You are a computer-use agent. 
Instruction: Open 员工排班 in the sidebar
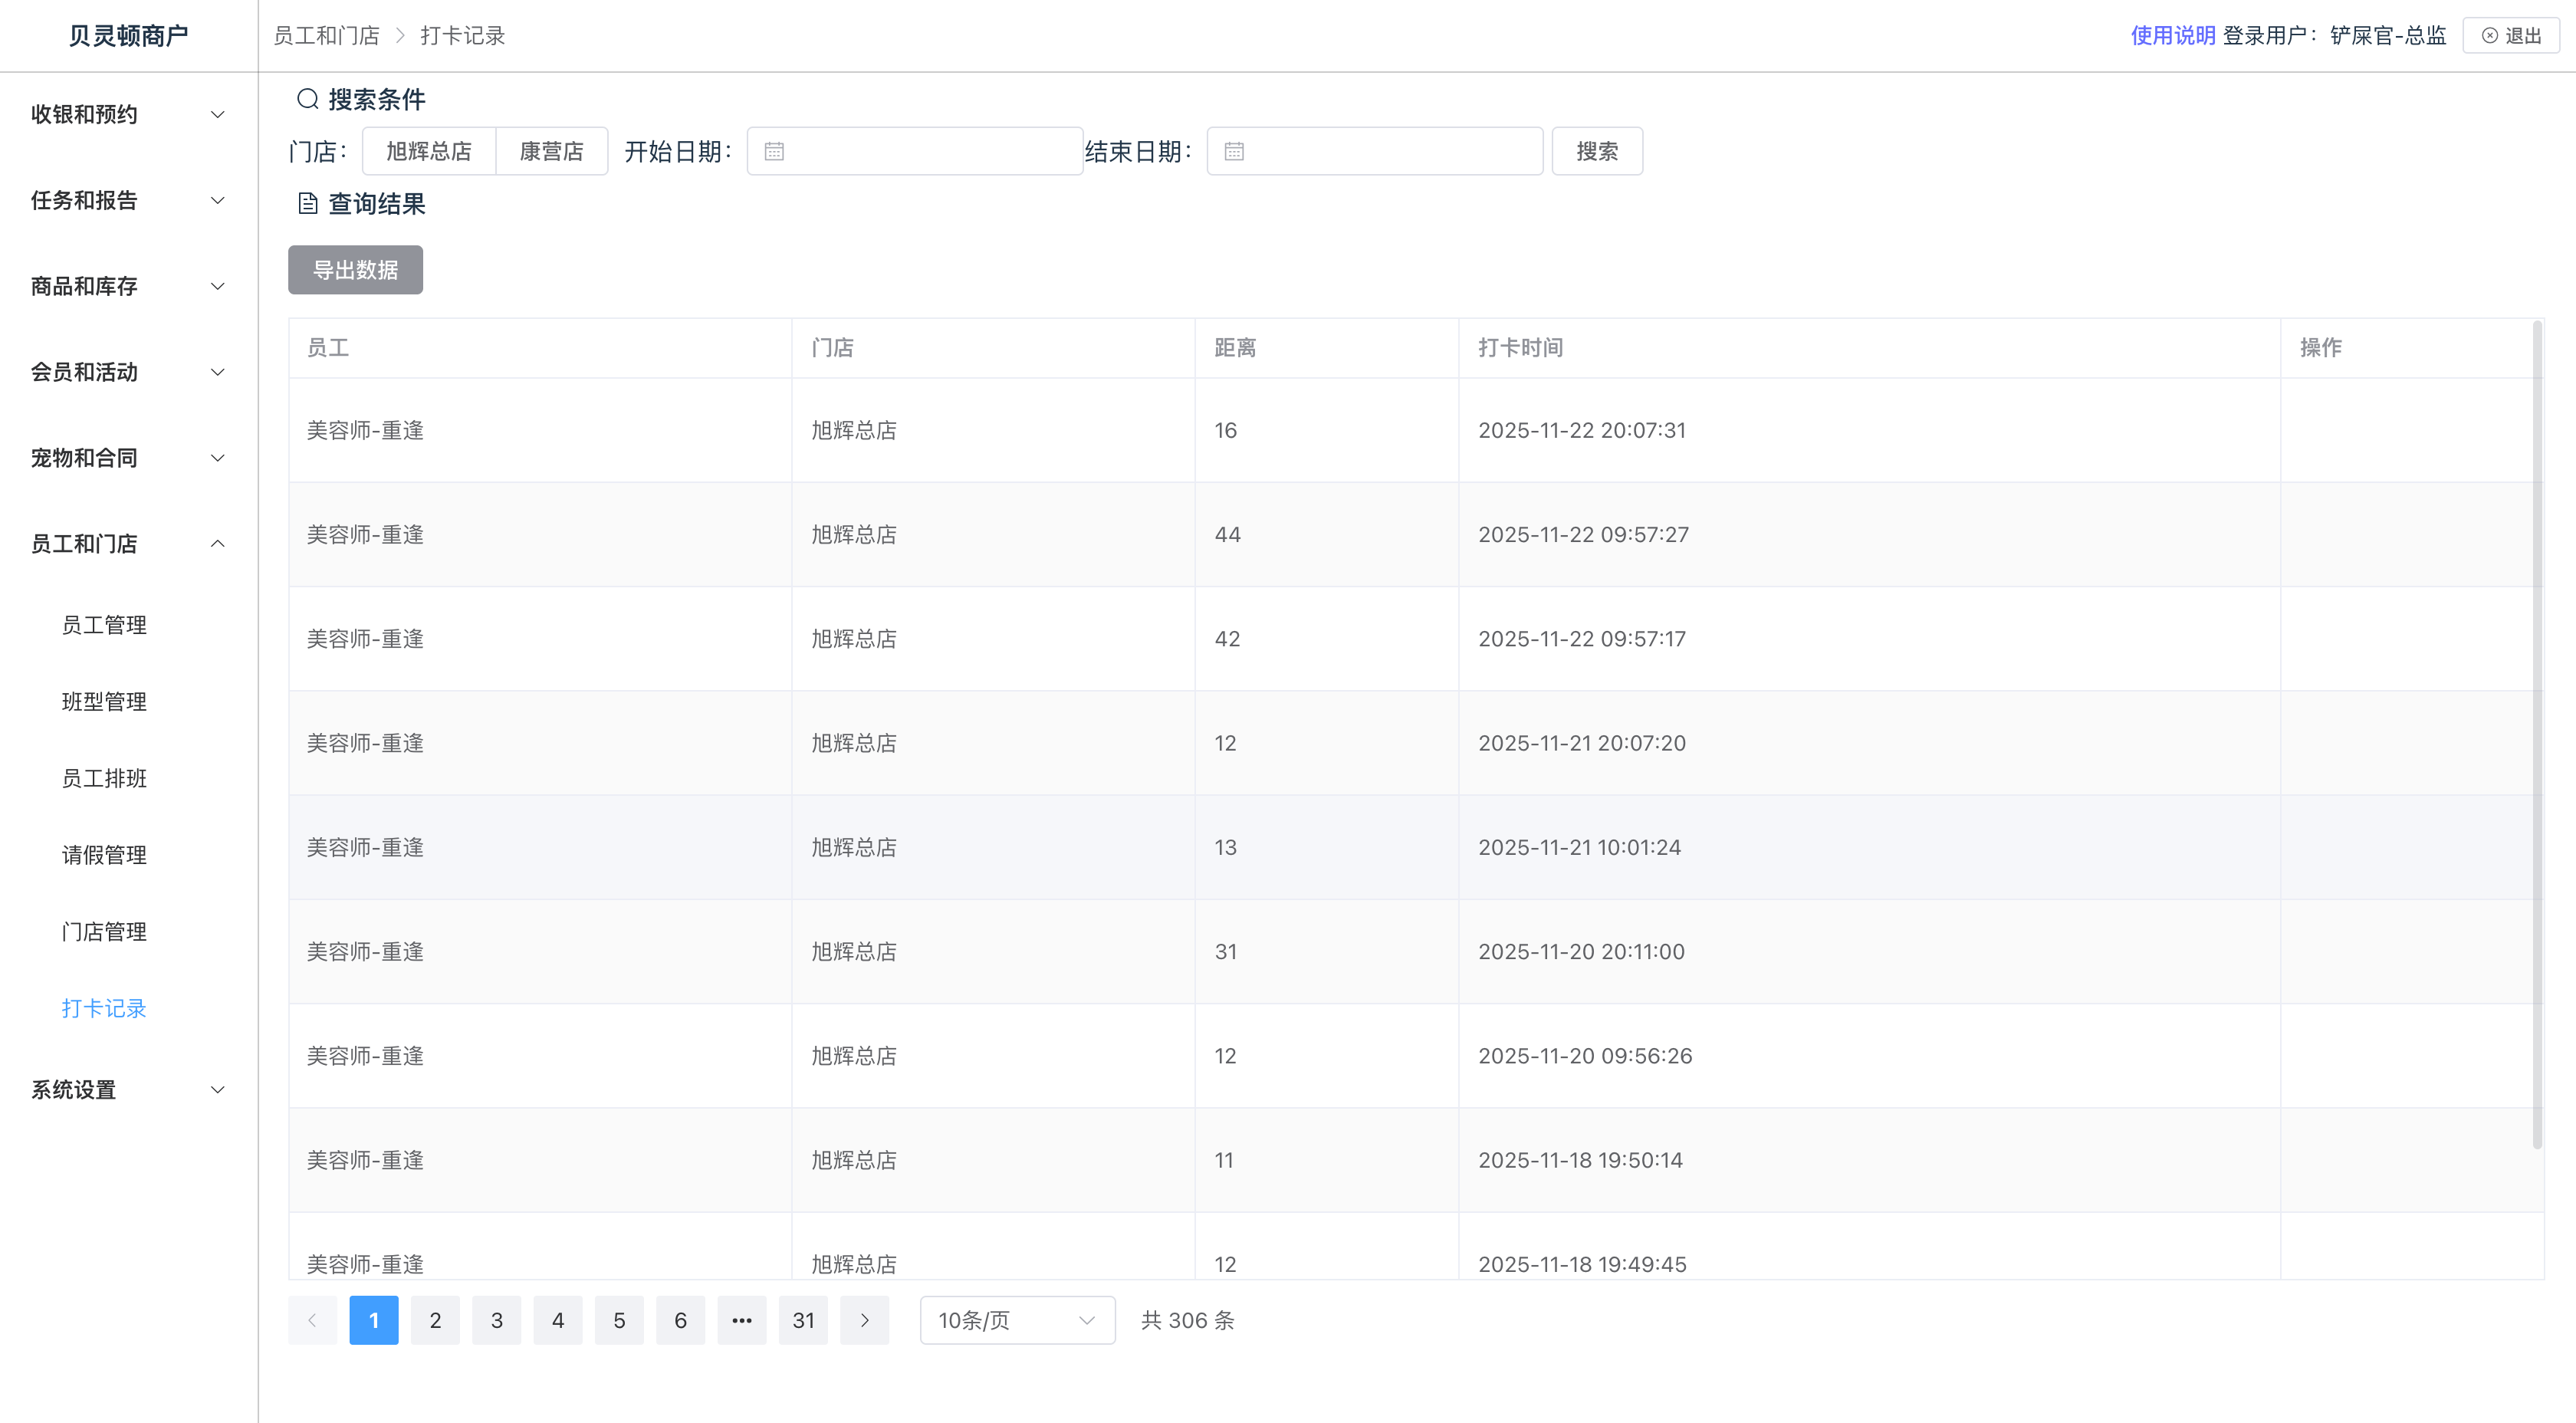[104, 778]
